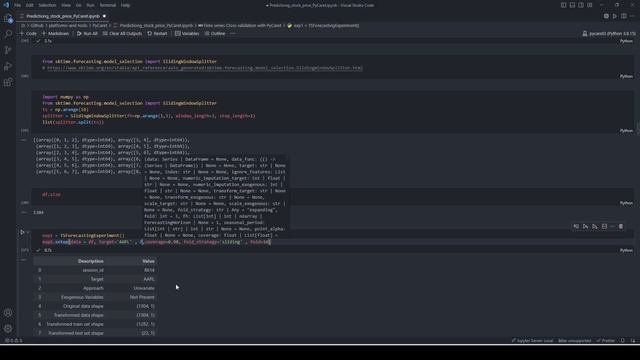Viewport: 640px width, 360px height.
Task: Open more cell actions ellipsis
Action: pyautogui.click(x=612, y=227)
